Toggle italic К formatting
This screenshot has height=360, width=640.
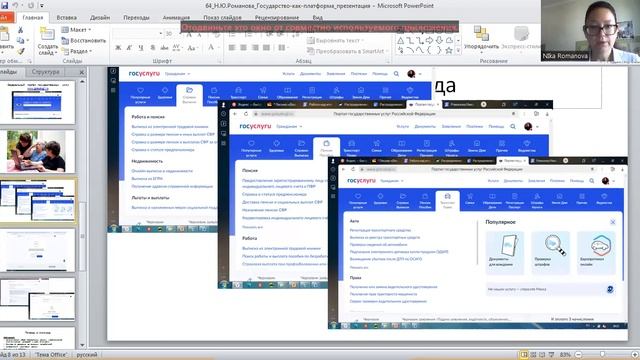click(x=129, y=48)
